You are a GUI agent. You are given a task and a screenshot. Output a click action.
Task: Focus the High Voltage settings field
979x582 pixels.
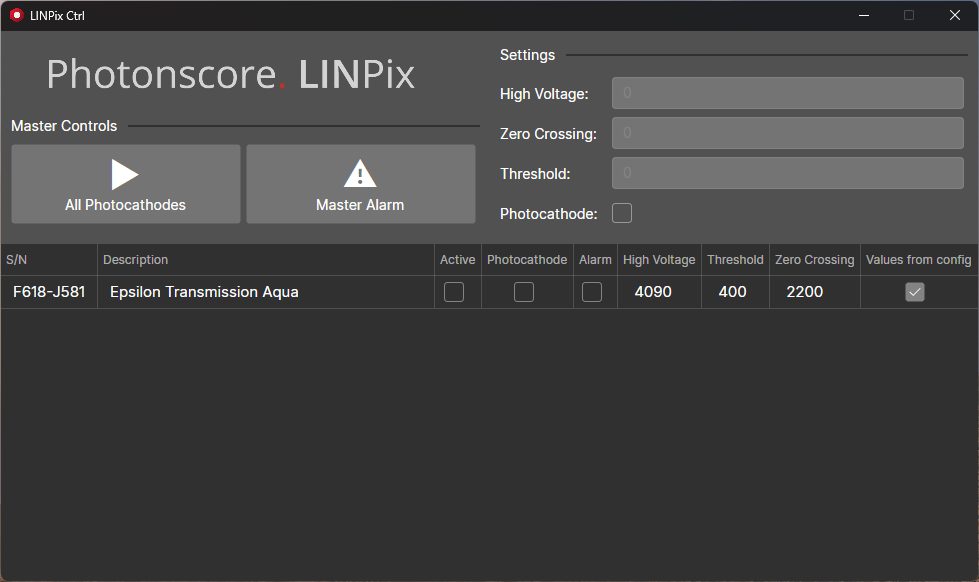click(787, 93)
